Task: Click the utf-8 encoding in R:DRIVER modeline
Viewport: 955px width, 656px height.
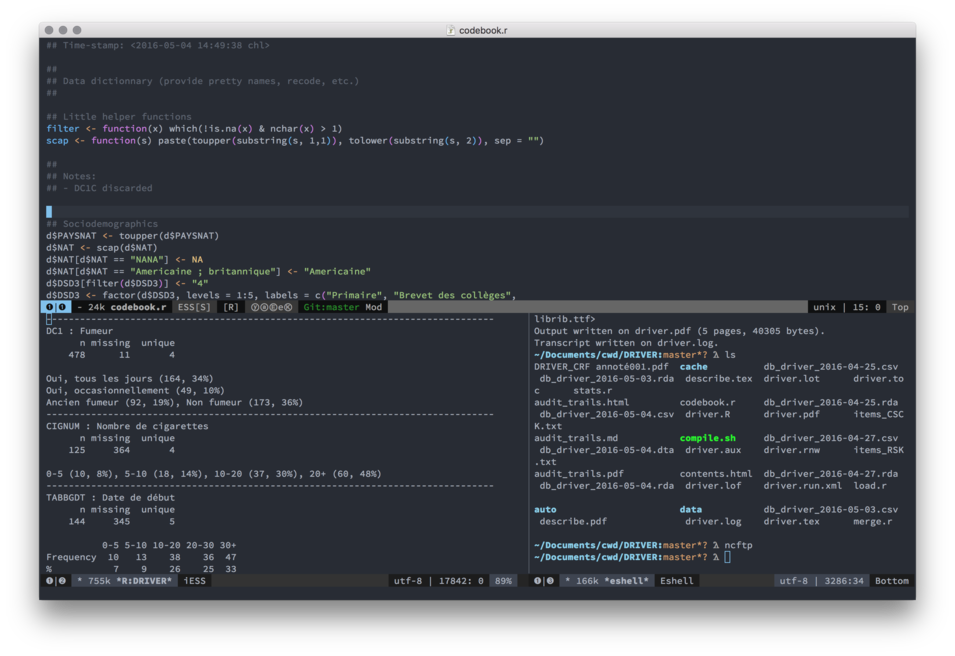Action: pos(408,581)
